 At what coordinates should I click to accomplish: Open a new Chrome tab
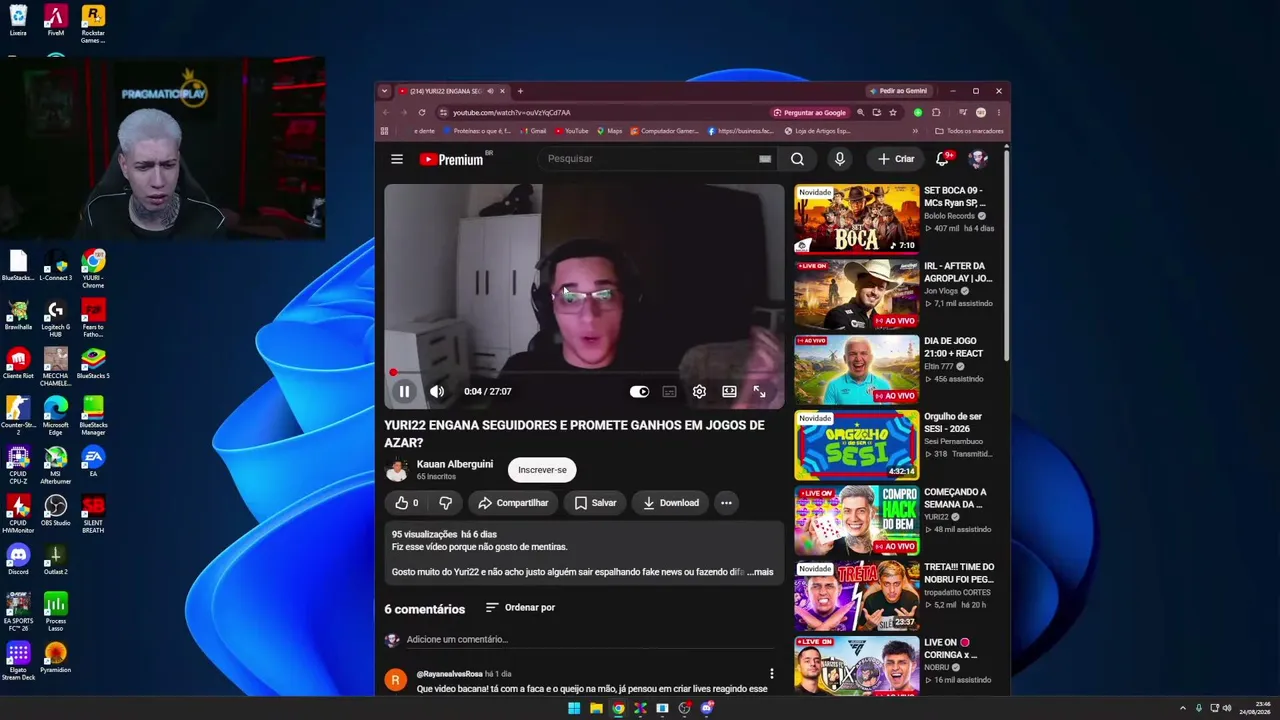tap(520, 91)
